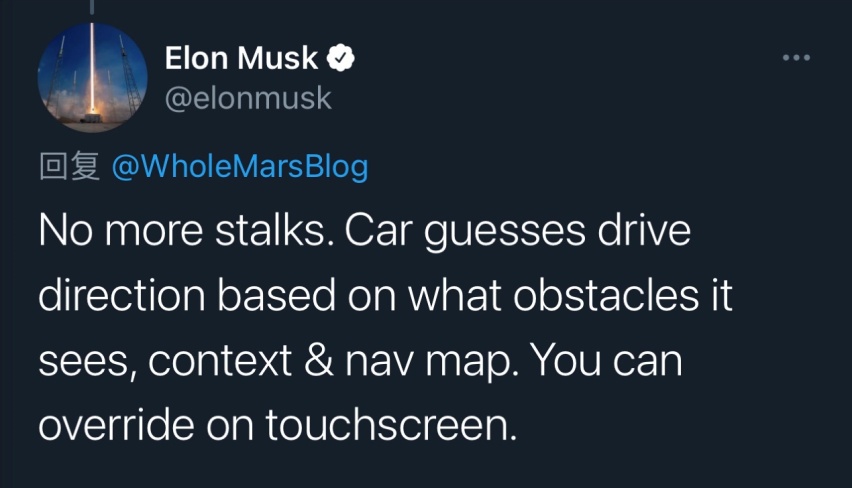The height and width of the screenshot is (488, 852).
Task: Click the word obstacles in the tweet
Action: pos(606,296)
